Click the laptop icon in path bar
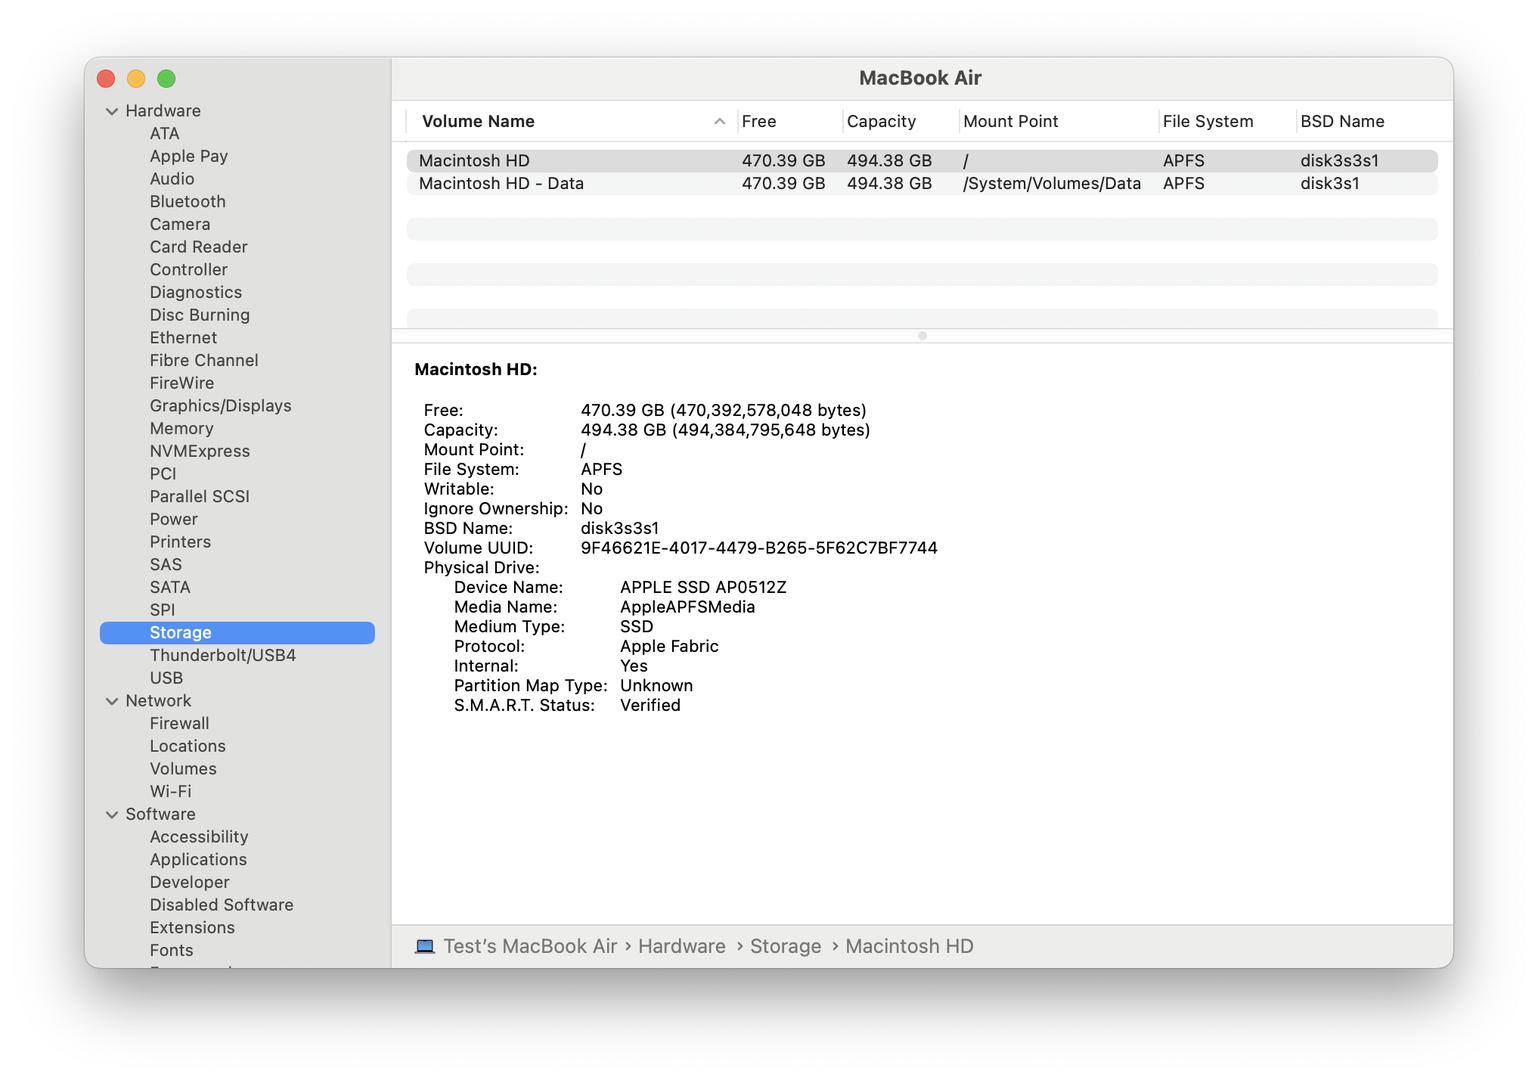 point(425,946)
